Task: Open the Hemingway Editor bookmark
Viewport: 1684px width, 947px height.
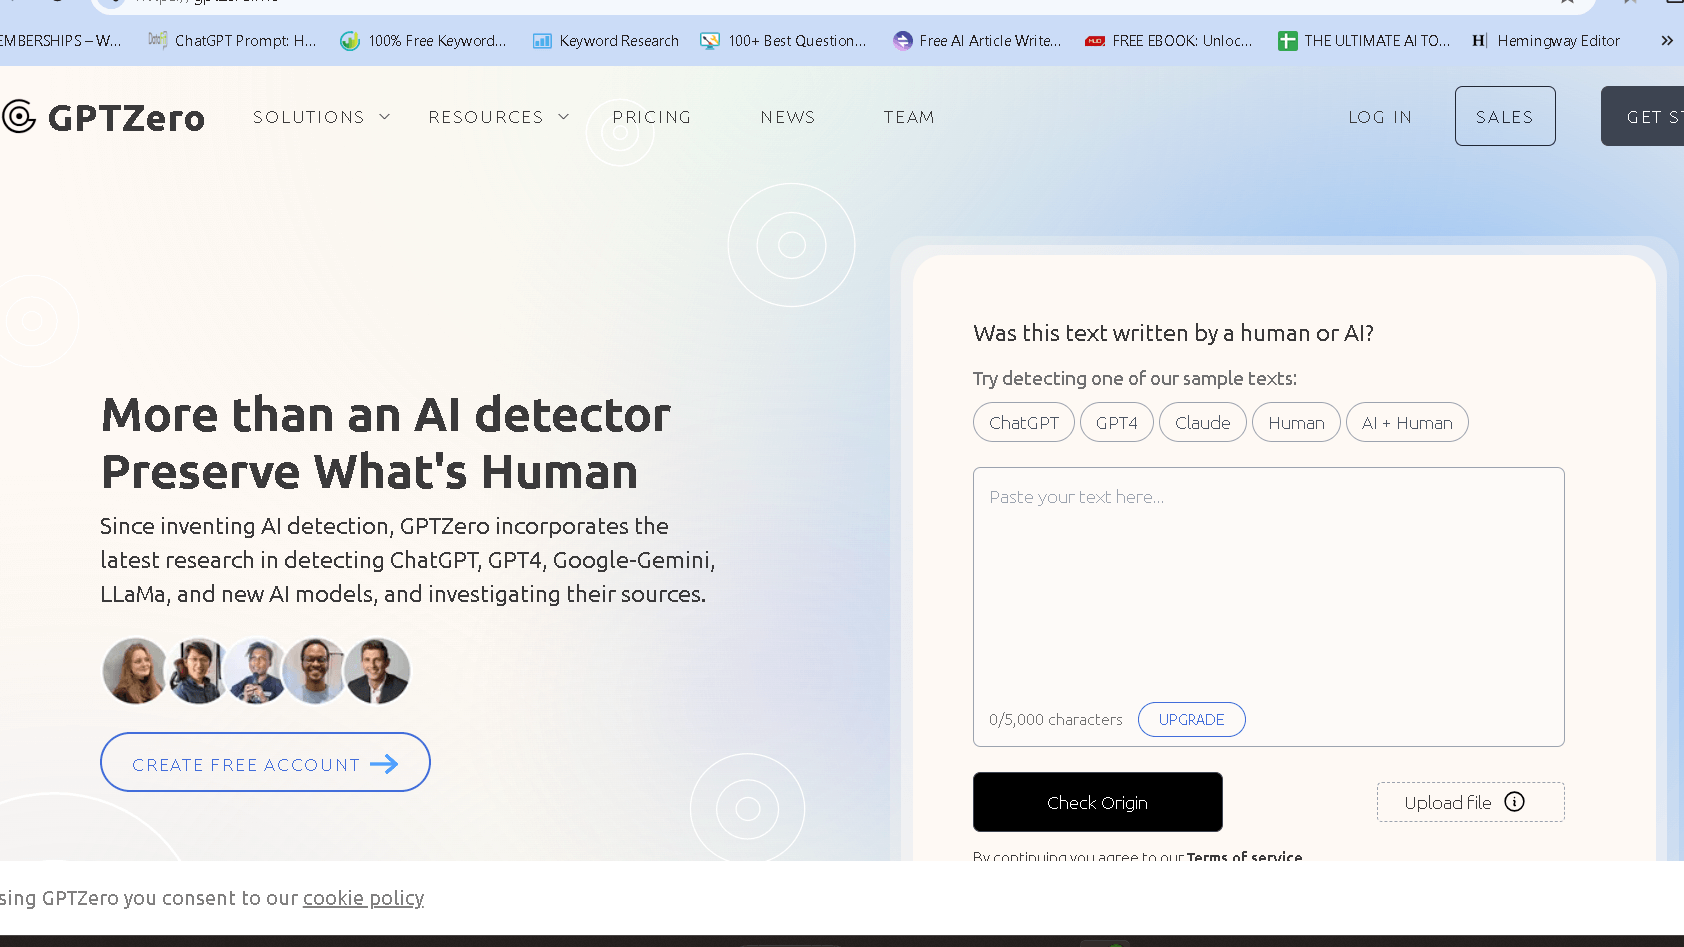Action: click(1546, 41)
